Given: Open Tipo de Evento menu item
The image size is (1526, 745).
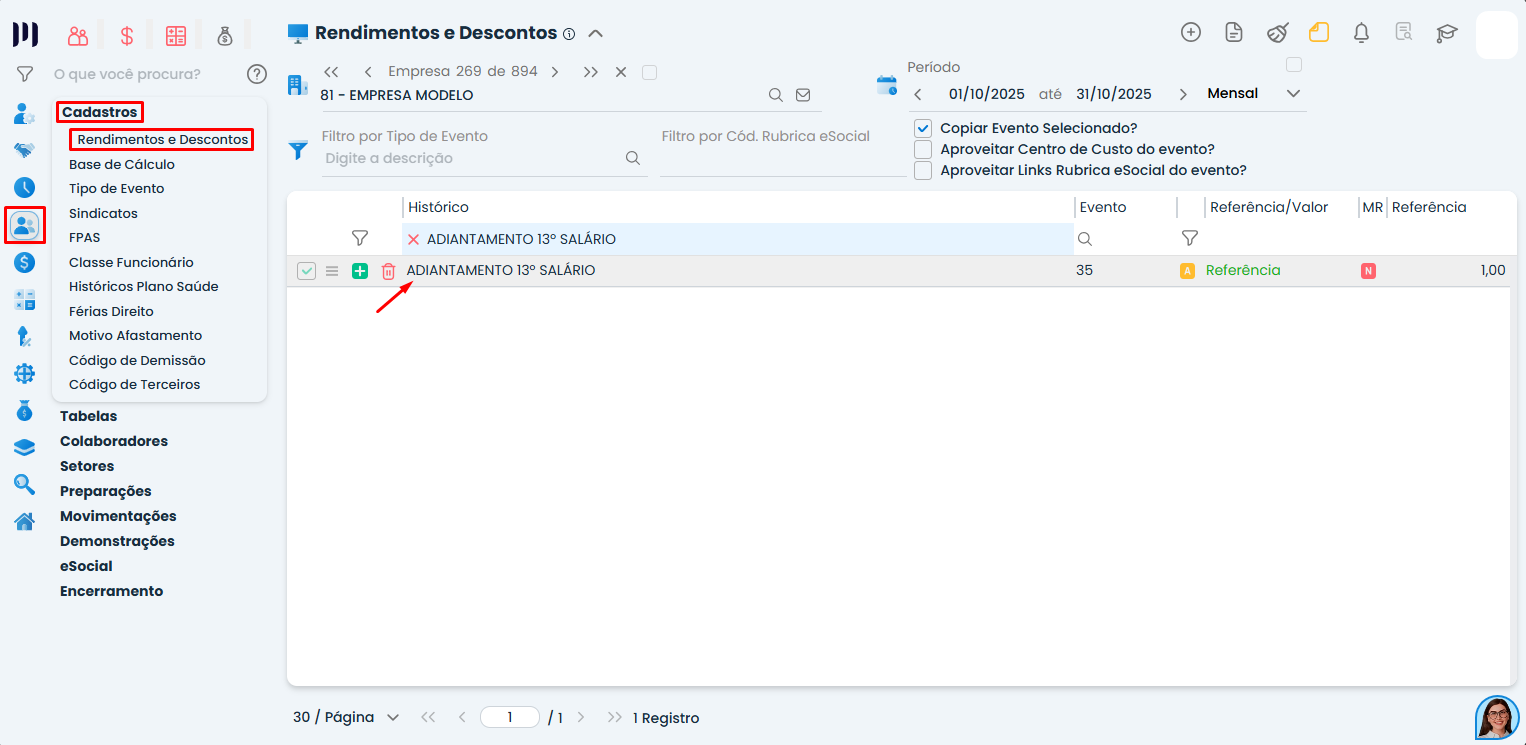Looking at the screenshot, I should click(x=117, y=188).
